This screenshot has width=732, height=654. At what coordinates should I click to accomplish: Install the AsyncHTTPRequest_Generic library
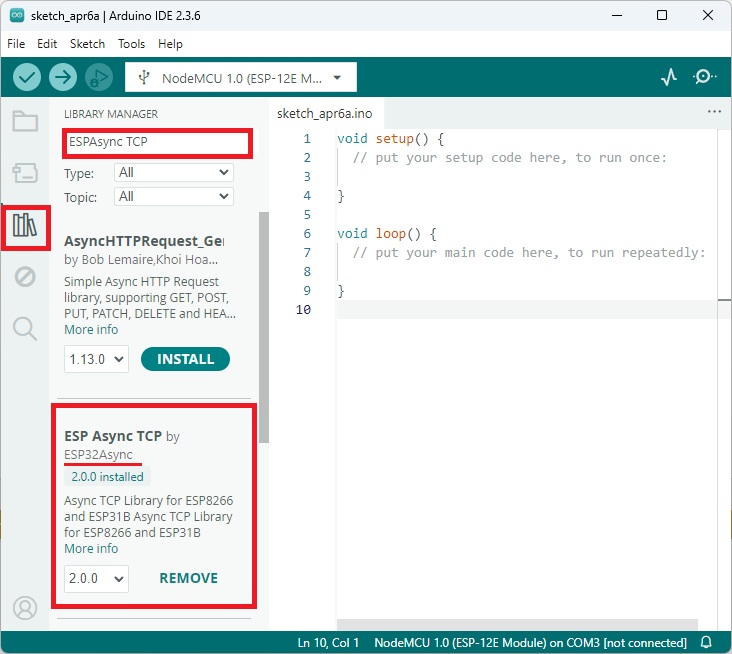tap(185, 359)
